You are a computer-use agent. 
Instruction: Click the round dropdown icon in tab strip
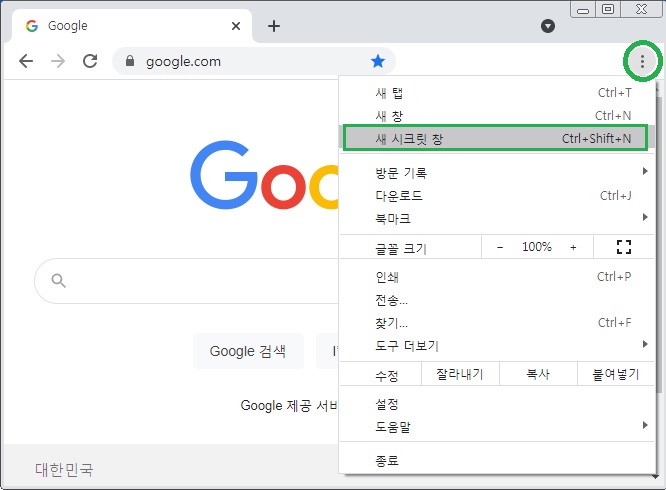(547, 26)
